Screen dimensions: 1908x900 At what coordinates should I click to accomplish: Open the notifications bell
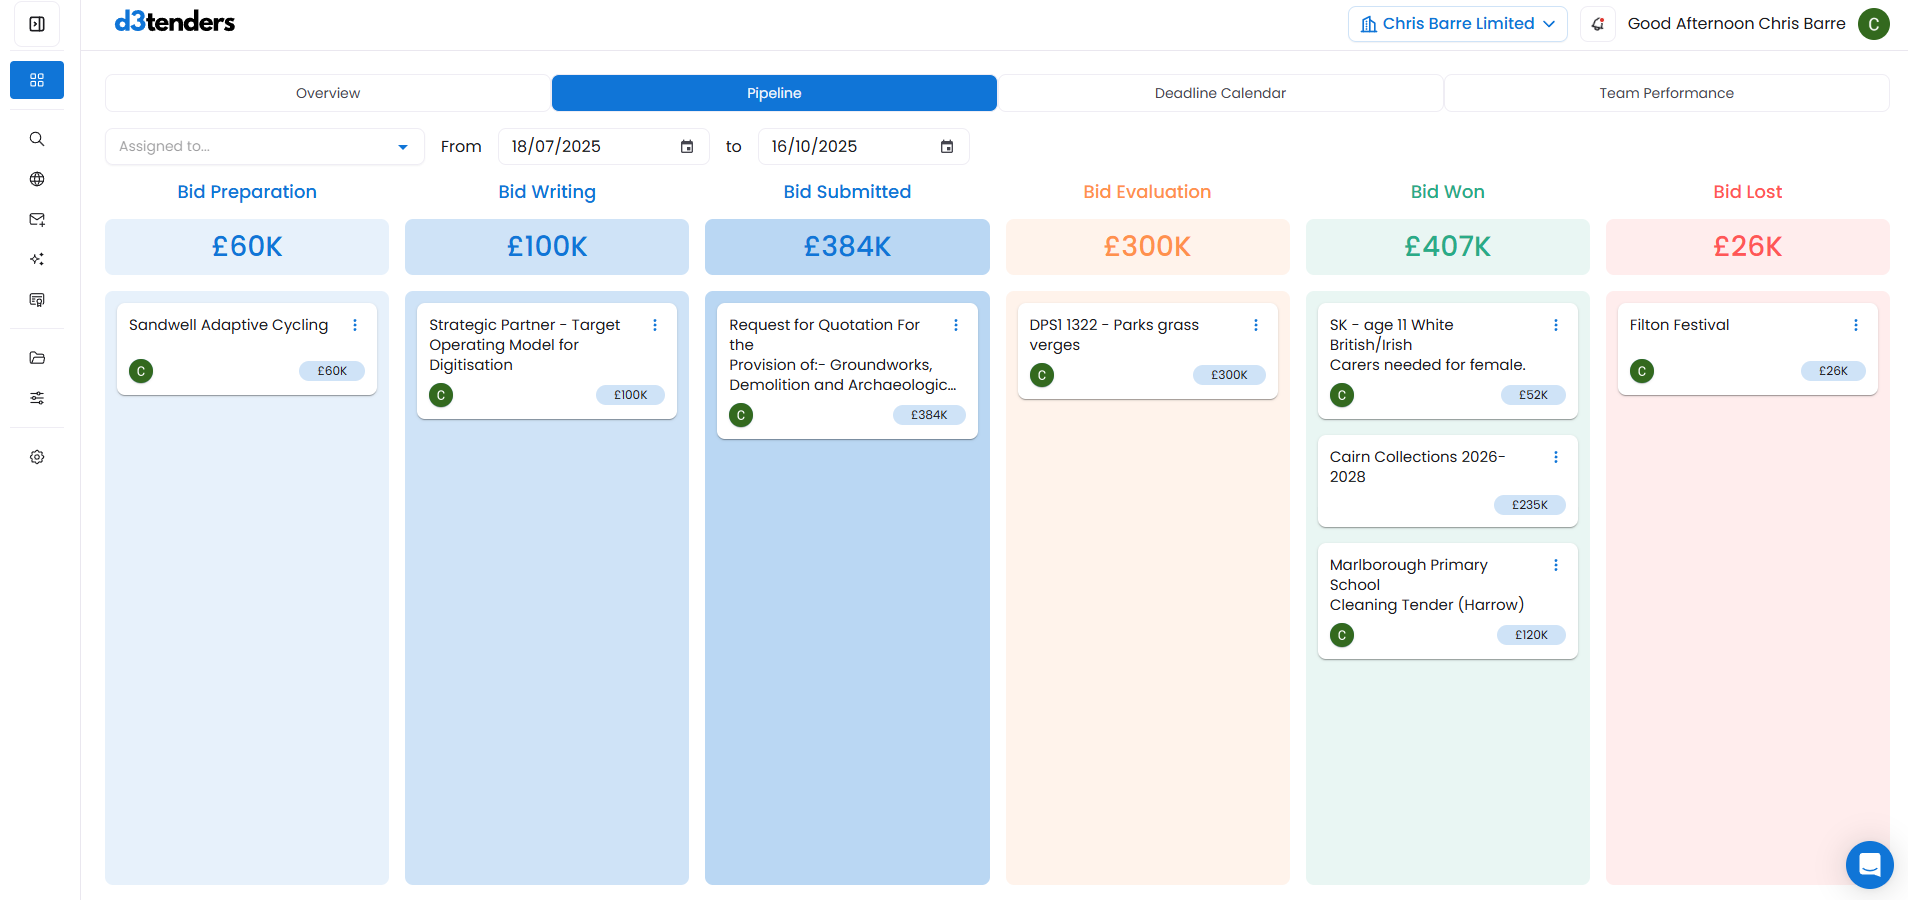point(1597,23)
